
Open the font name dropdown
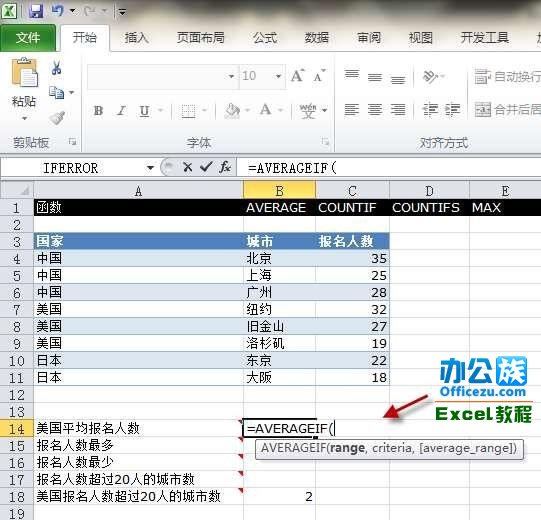click(x=231, y=76)
